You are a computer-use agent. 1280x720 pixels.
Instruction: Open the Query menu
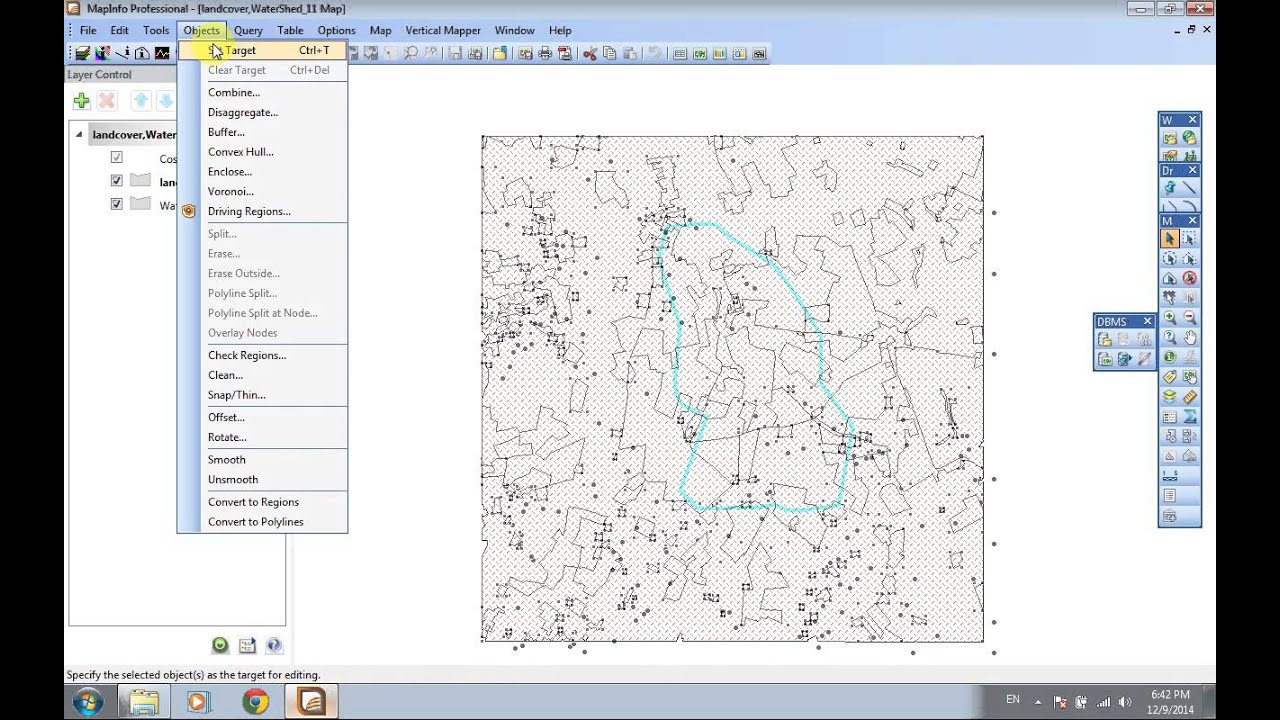(248, 30)
